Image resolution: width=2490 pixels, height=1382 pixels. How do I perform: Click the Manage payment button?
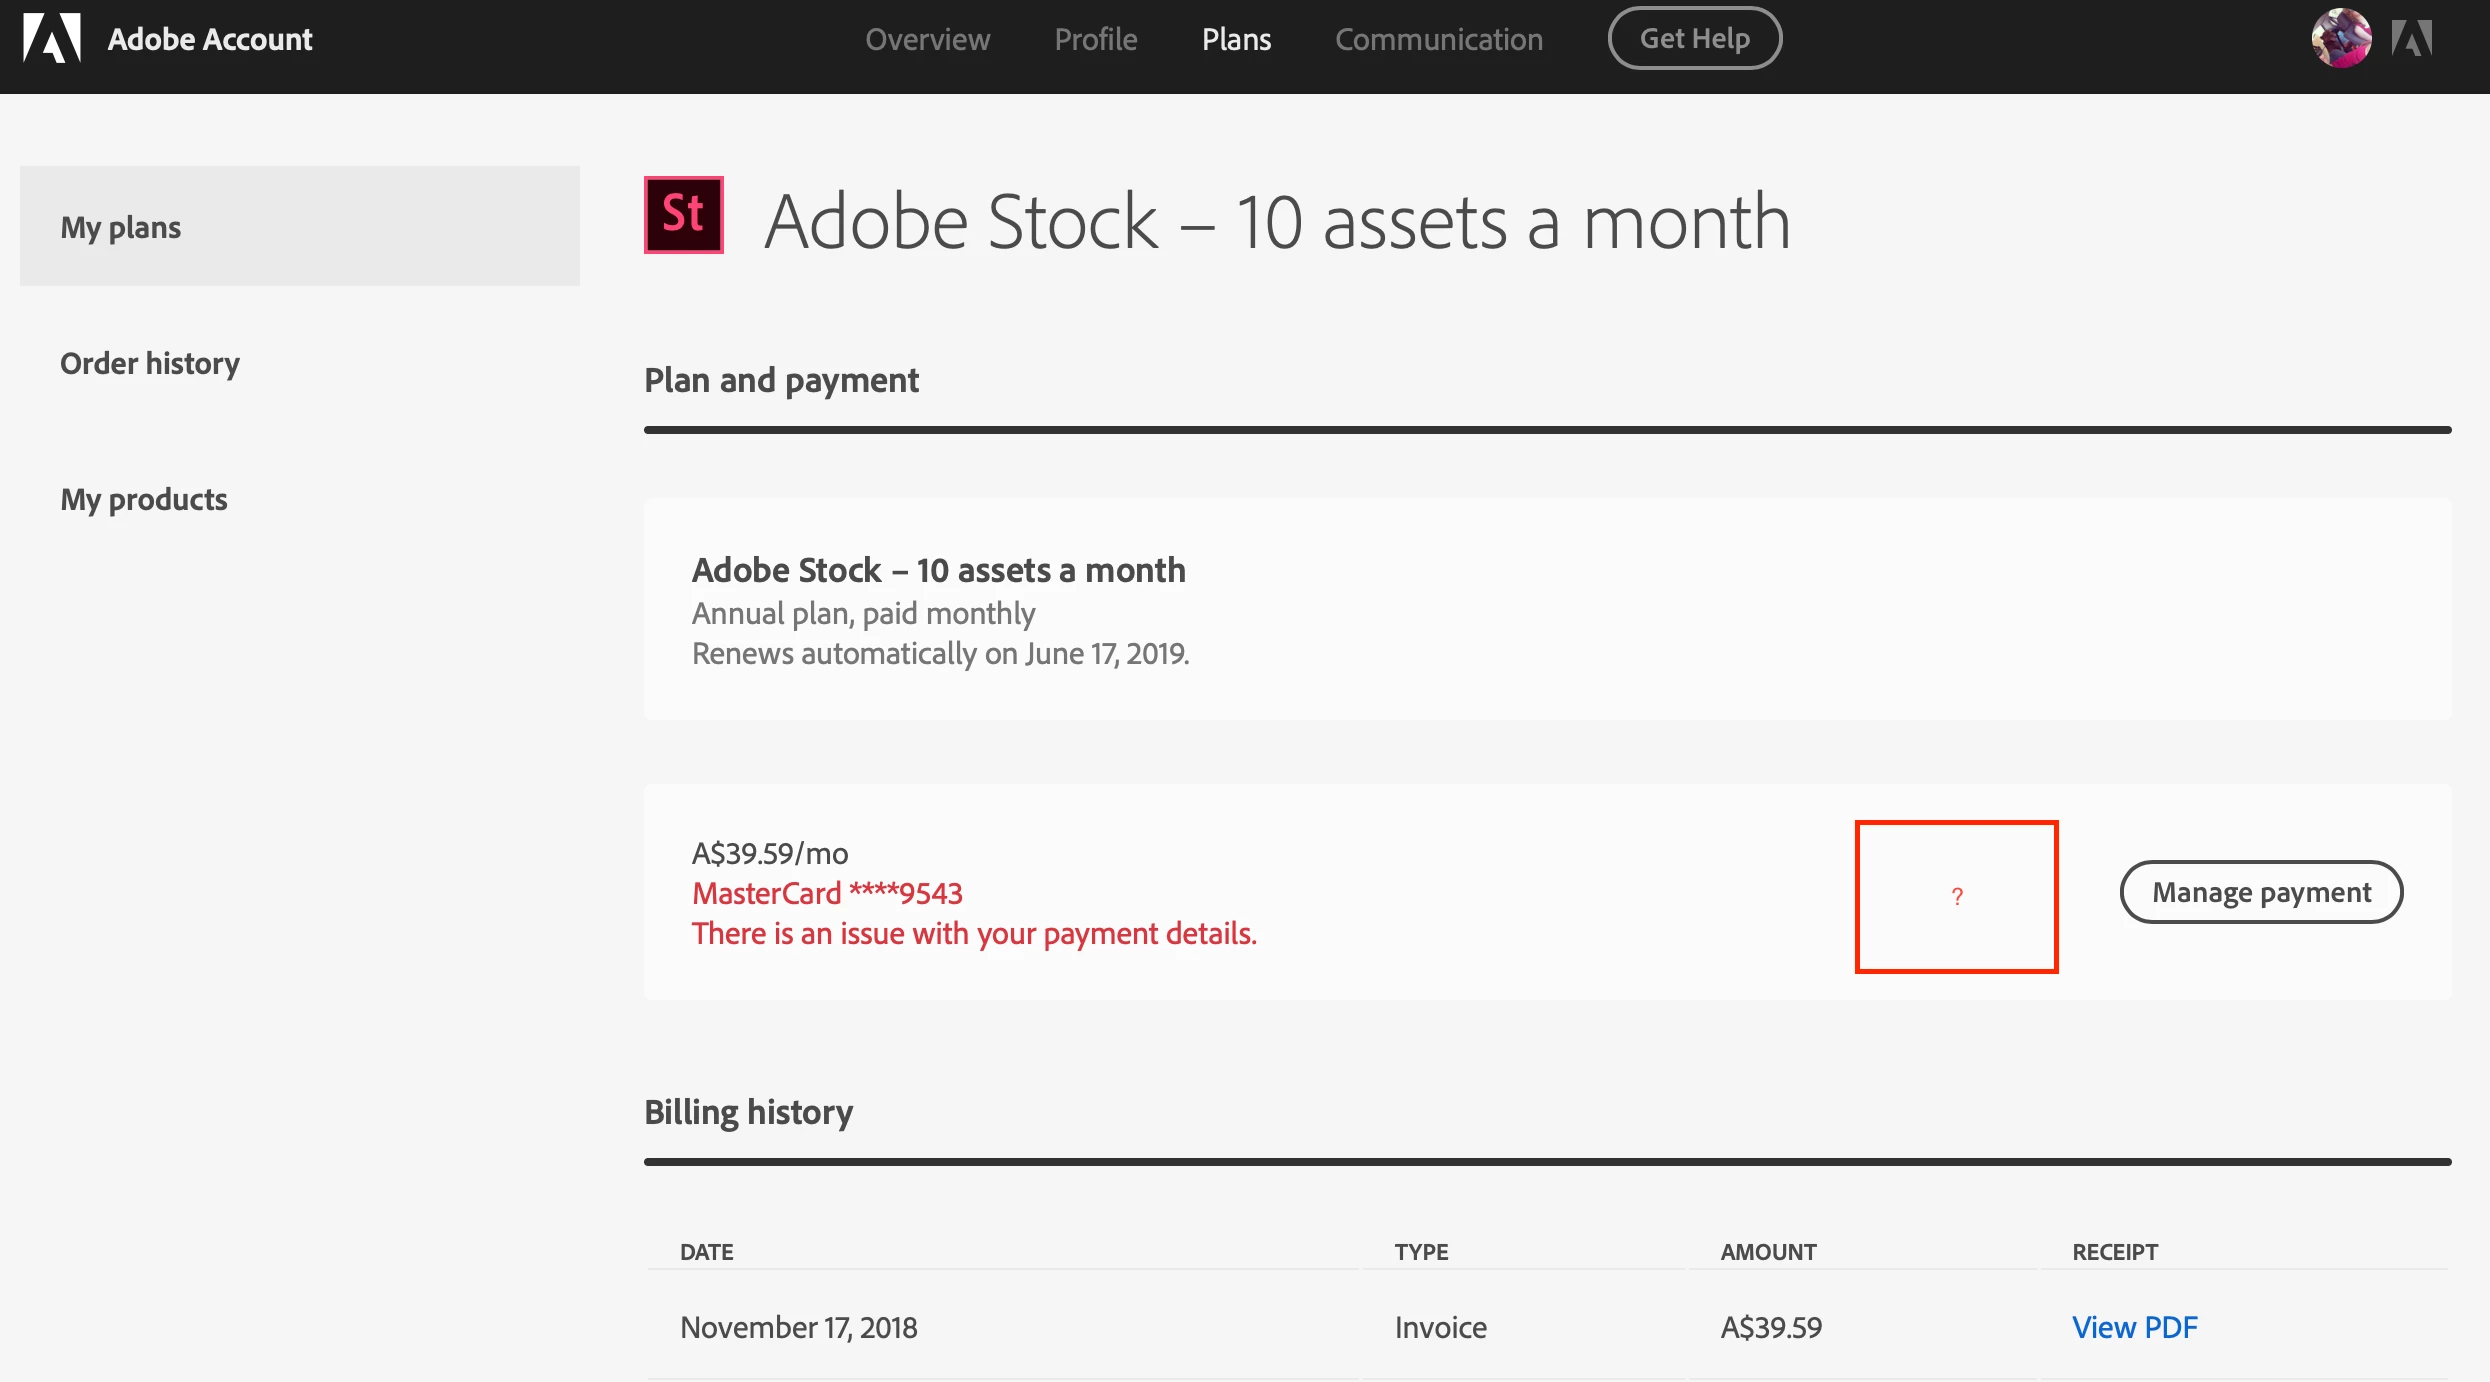pos(2261,892)
